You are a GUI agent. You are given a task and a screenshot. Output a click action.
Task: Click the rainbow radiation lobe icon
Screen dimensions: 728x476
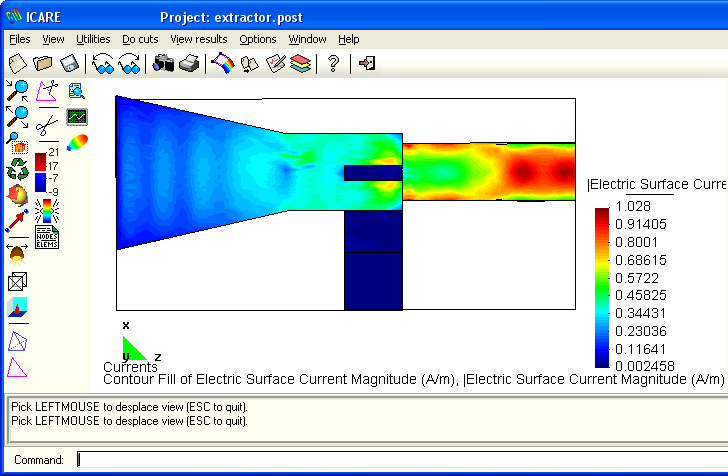(x=77, y=143)
